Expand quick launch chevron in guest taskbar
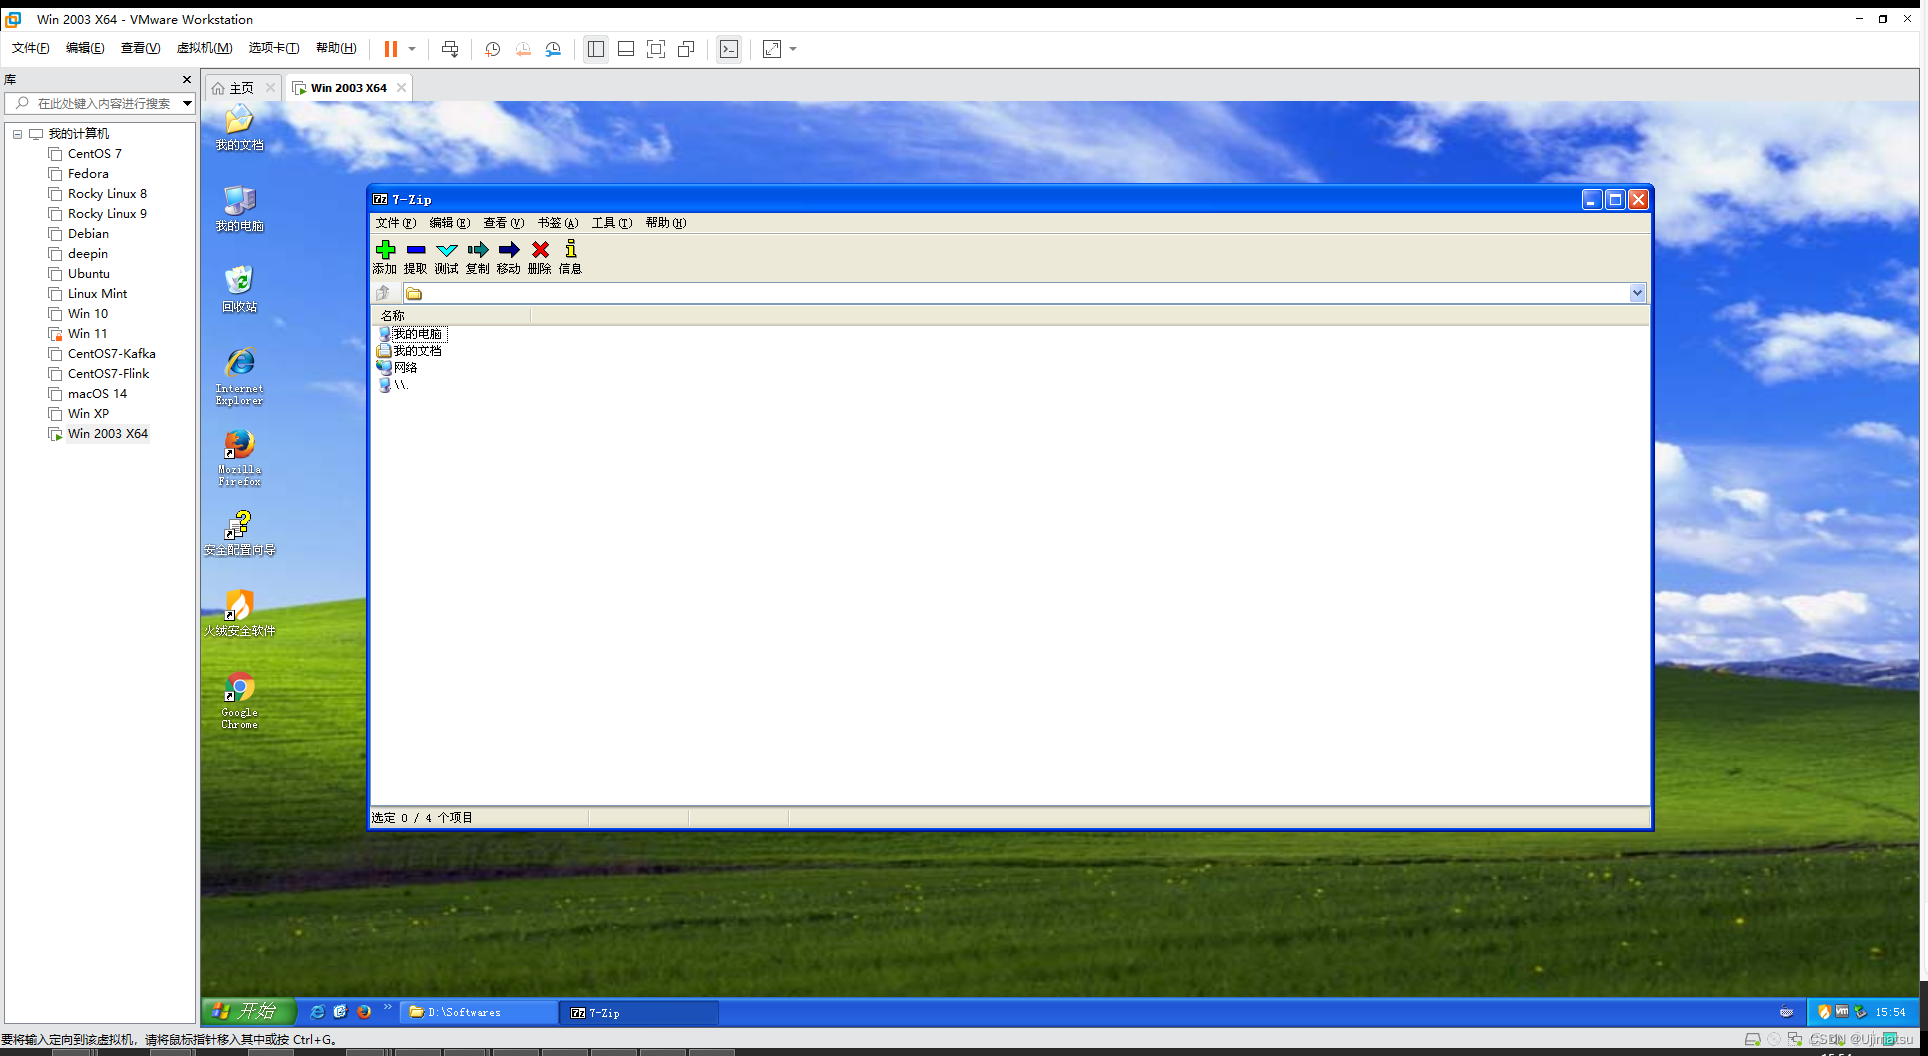The width and height of the screenshot is (1928, 1056). point(387,1007)
